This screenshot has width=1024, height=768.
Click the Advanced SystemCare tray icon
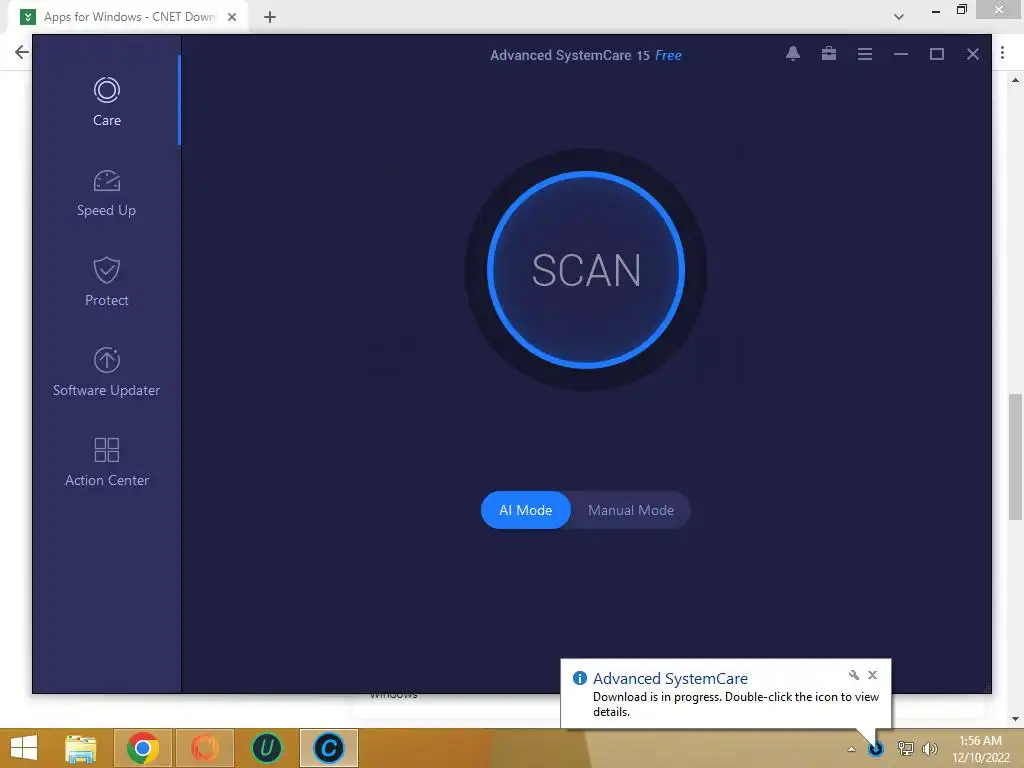click(x=876, y=748)
